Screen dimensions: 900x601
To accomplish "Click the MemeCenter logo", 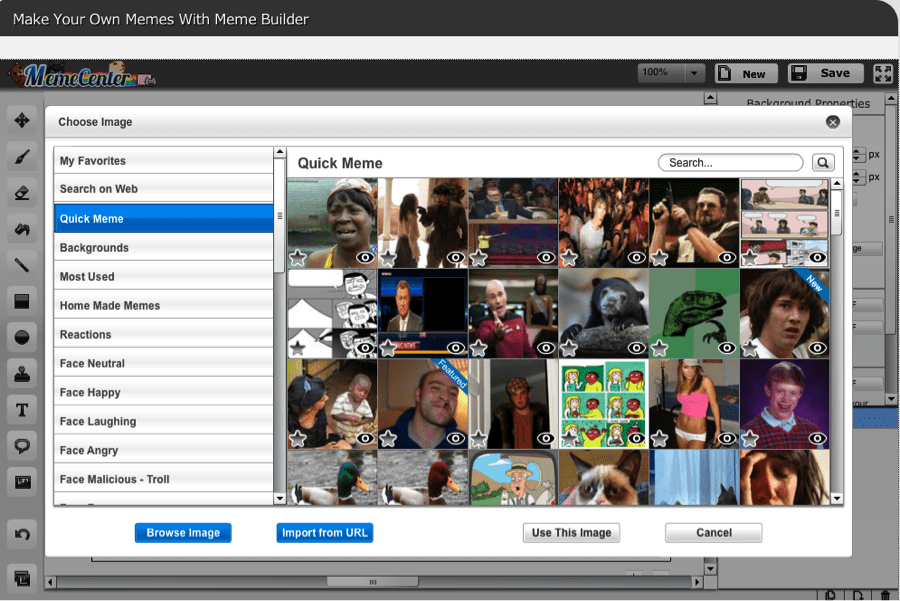I will (82, 75).
